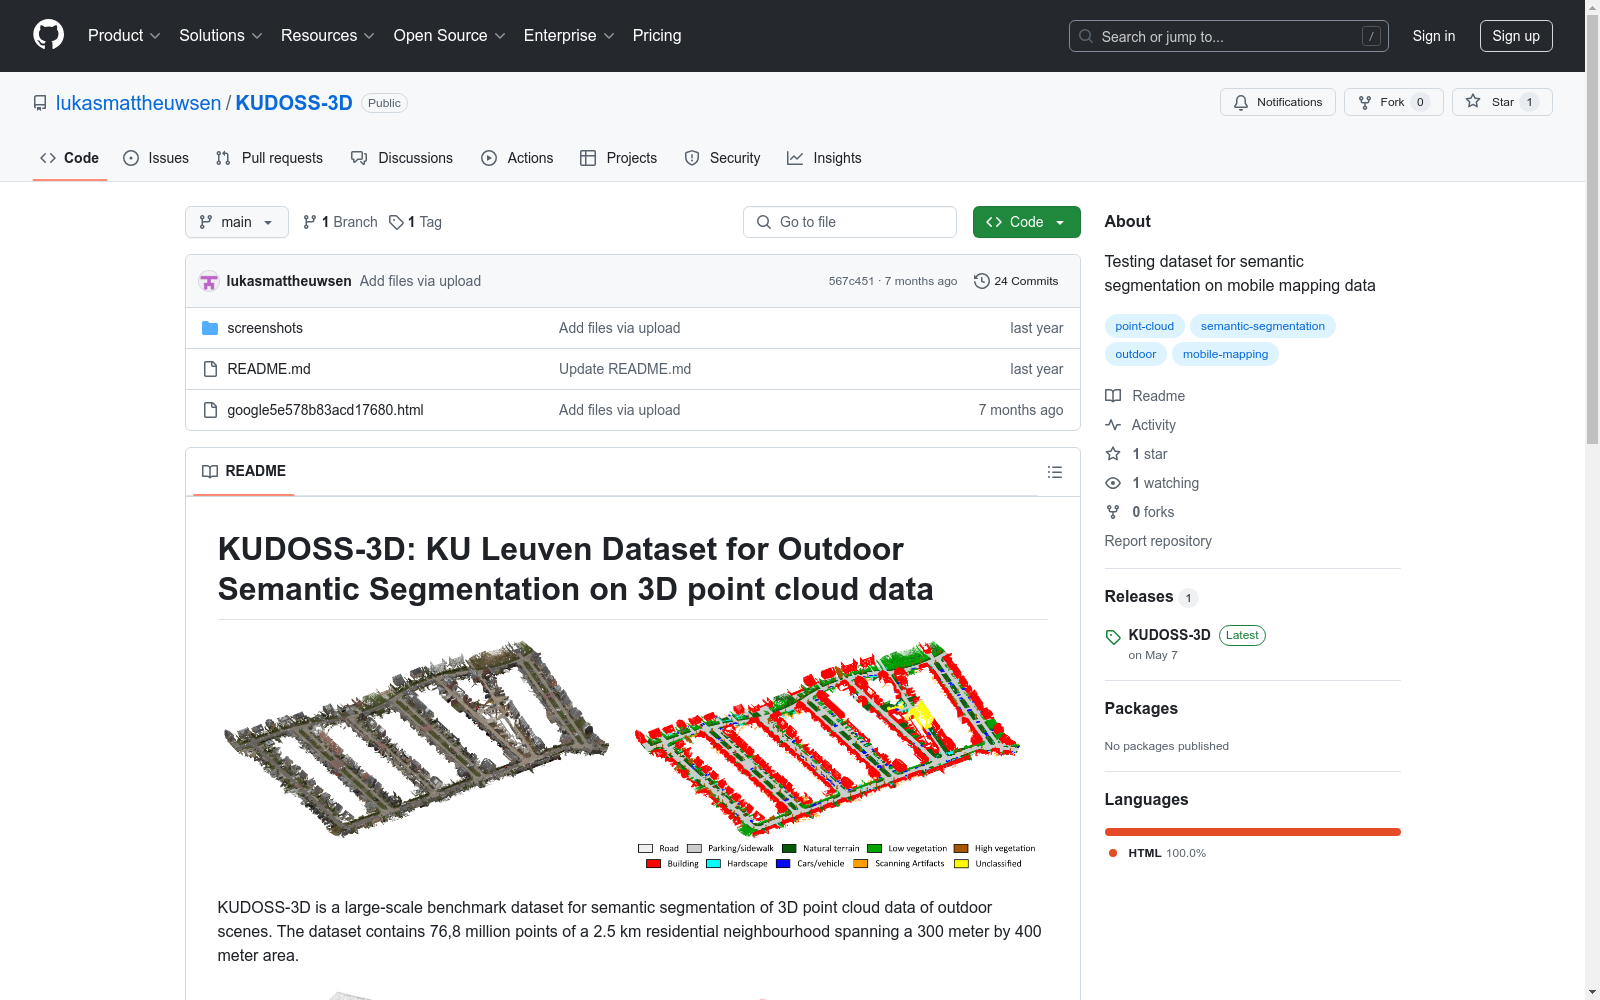Select the README tab header
The height and width of the screenshot is (1000, 1600).
[244, 471]
